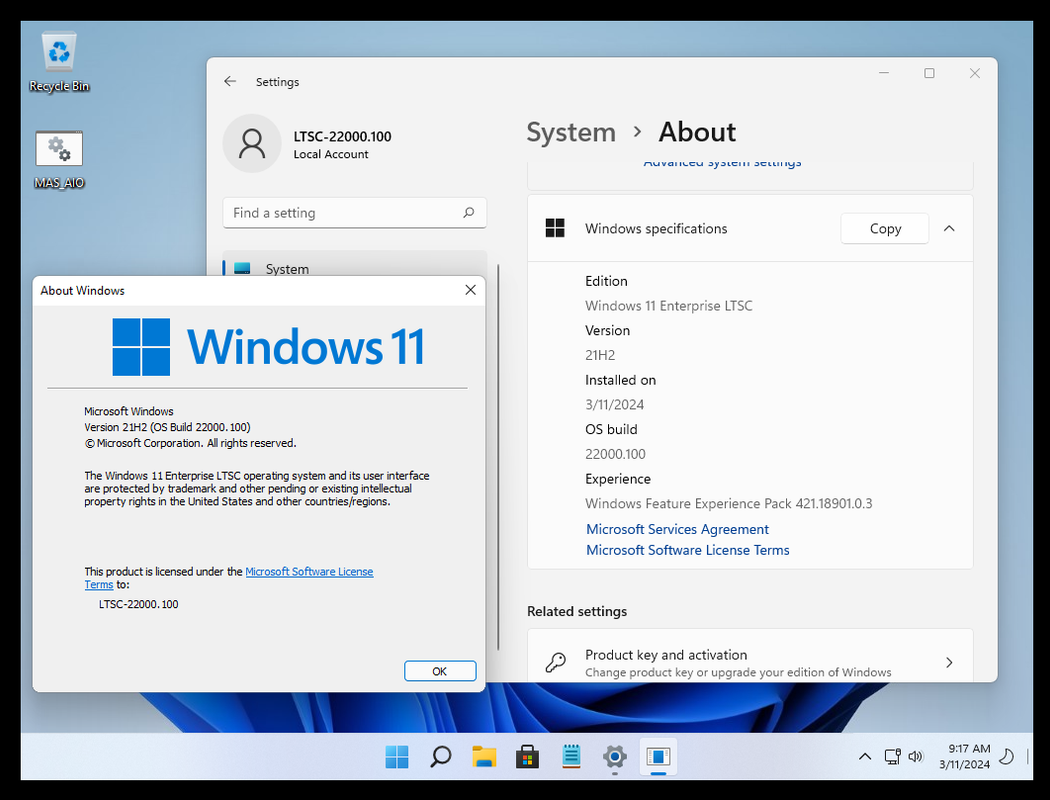Click the System icon in Settings sidebar

[x=242, y=268]
